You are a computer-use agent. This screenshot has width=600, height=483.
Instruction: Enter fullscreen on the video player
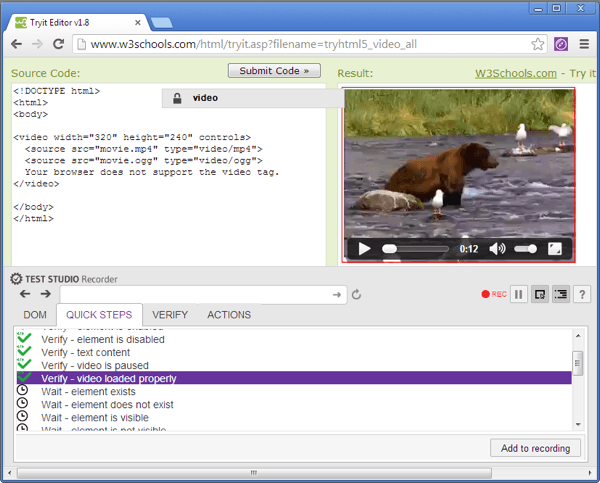pos(555,249)
